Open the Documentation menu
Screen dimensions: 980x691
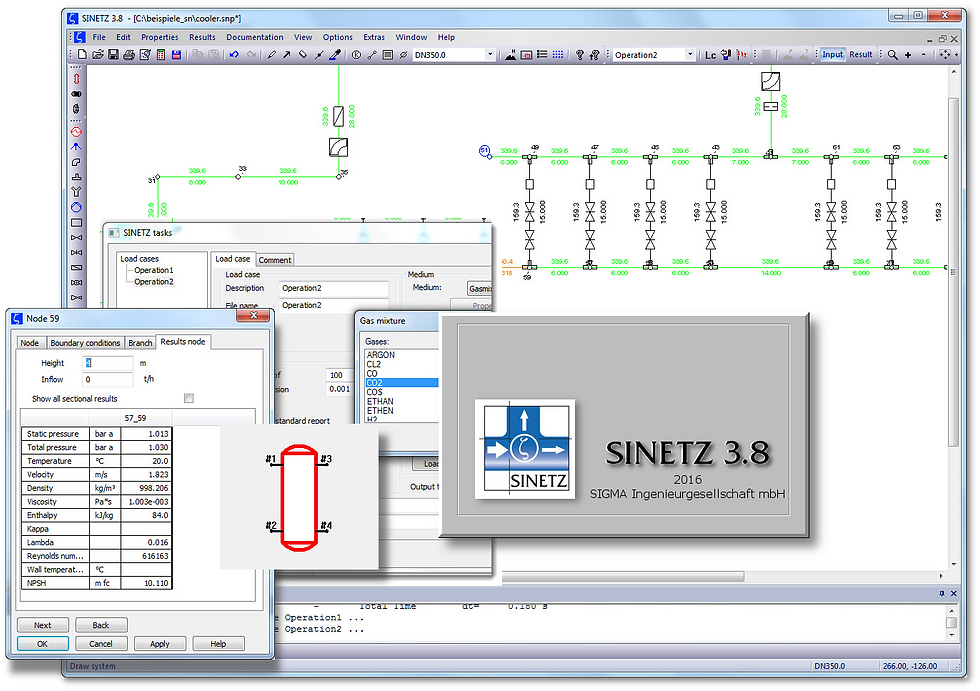point(254,37)
